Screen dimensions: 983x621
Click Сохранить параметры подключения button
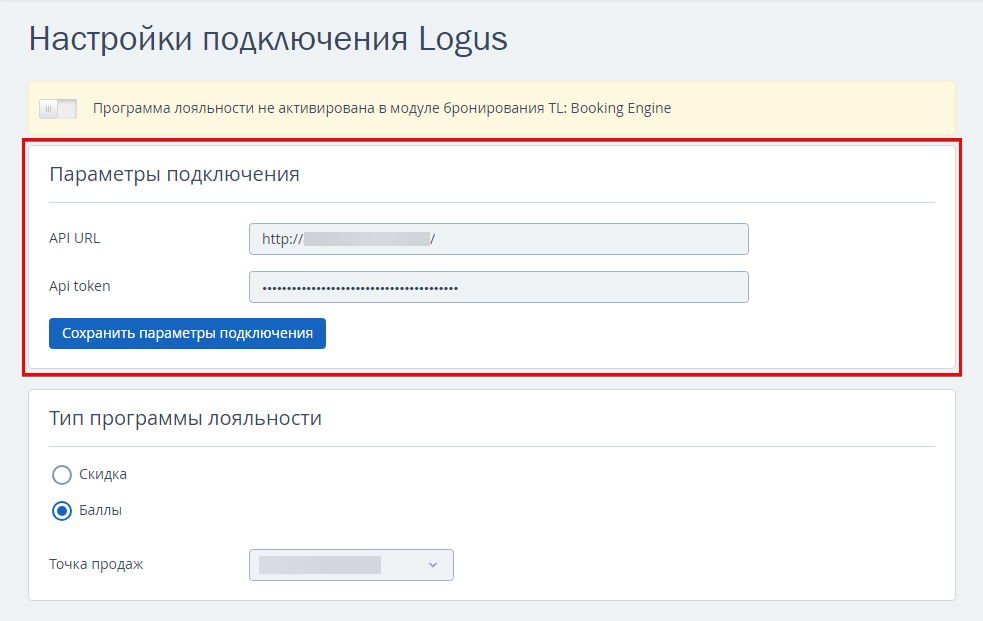[x=187, y=333]
